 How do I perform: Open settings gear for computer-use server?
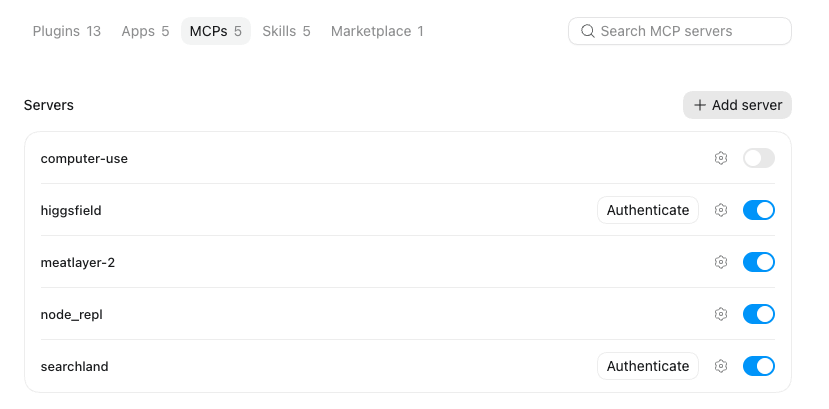click(721, 158)
